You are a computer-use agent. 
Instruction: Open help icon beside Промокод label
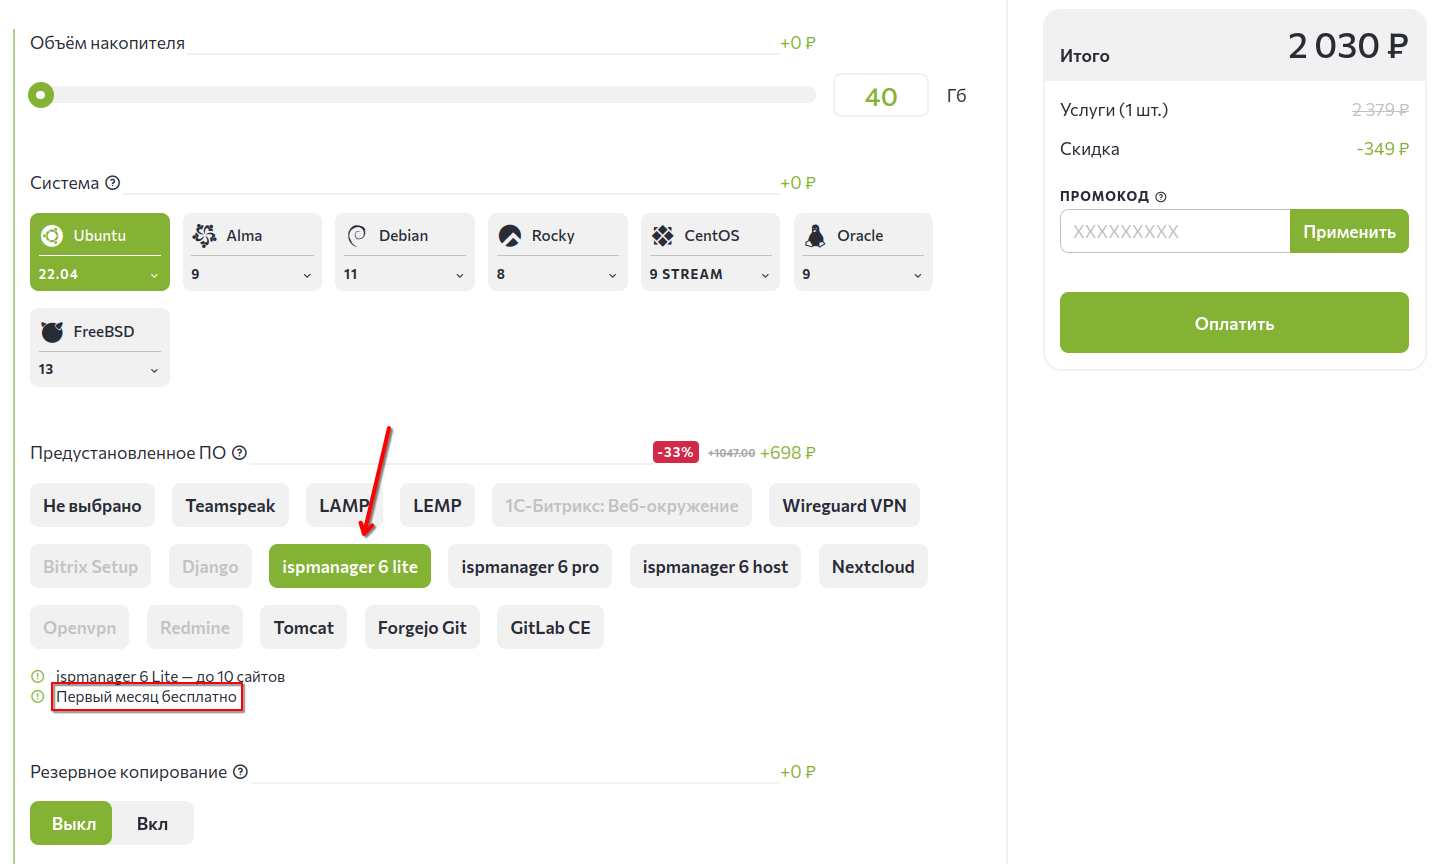pos(1161,197)
